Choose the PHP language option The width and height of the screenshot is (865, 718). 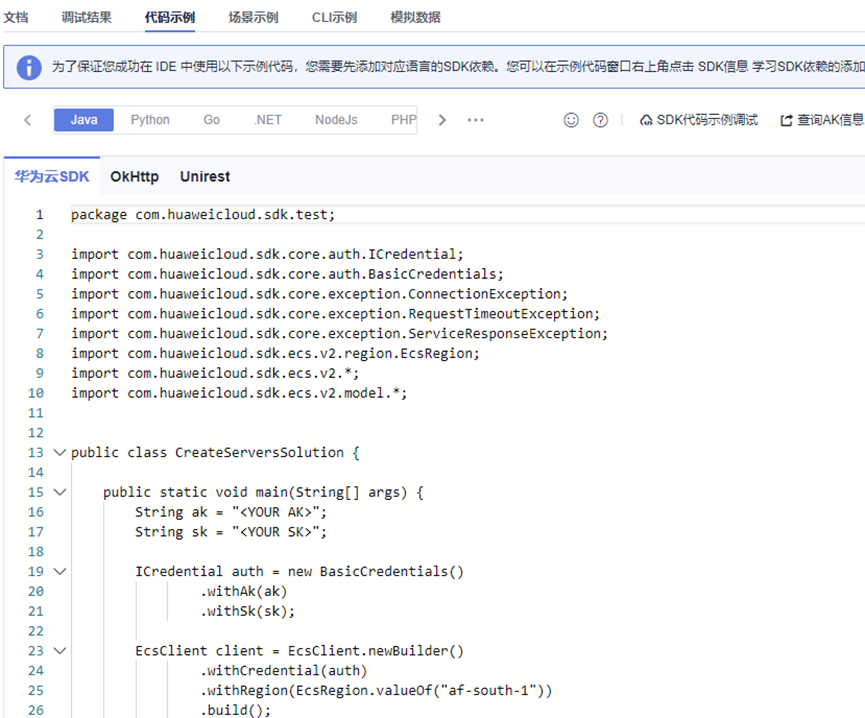[403, 120]
